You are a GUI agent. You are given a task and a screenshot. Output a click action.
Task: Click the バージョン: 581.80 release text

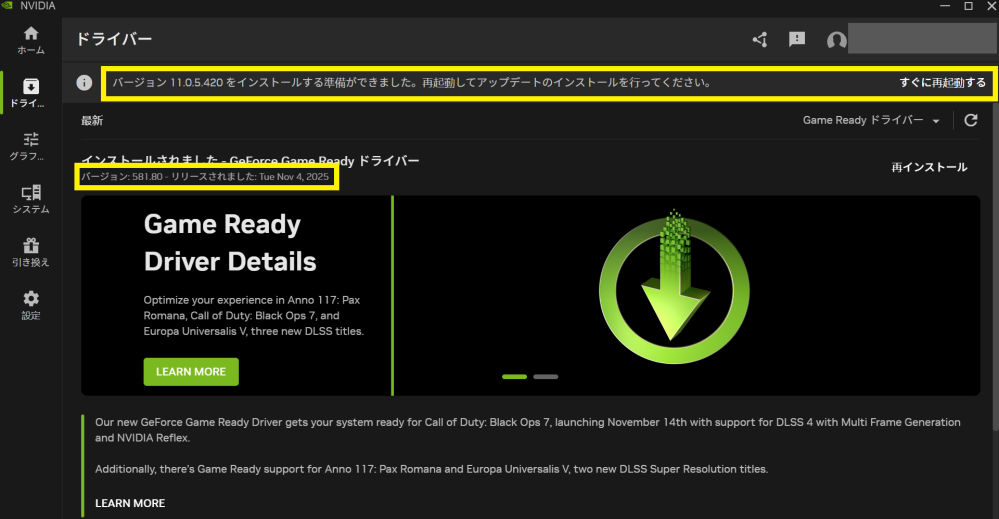click(205, 176)
